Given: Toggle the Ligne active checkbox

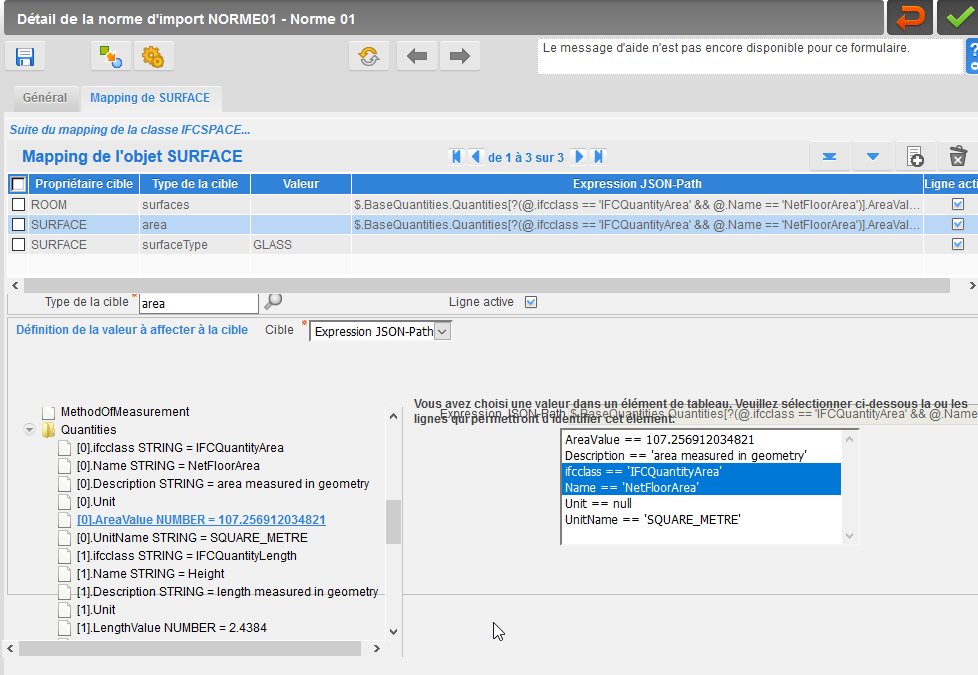Looking at the screenshot, I should pos(531,302).
